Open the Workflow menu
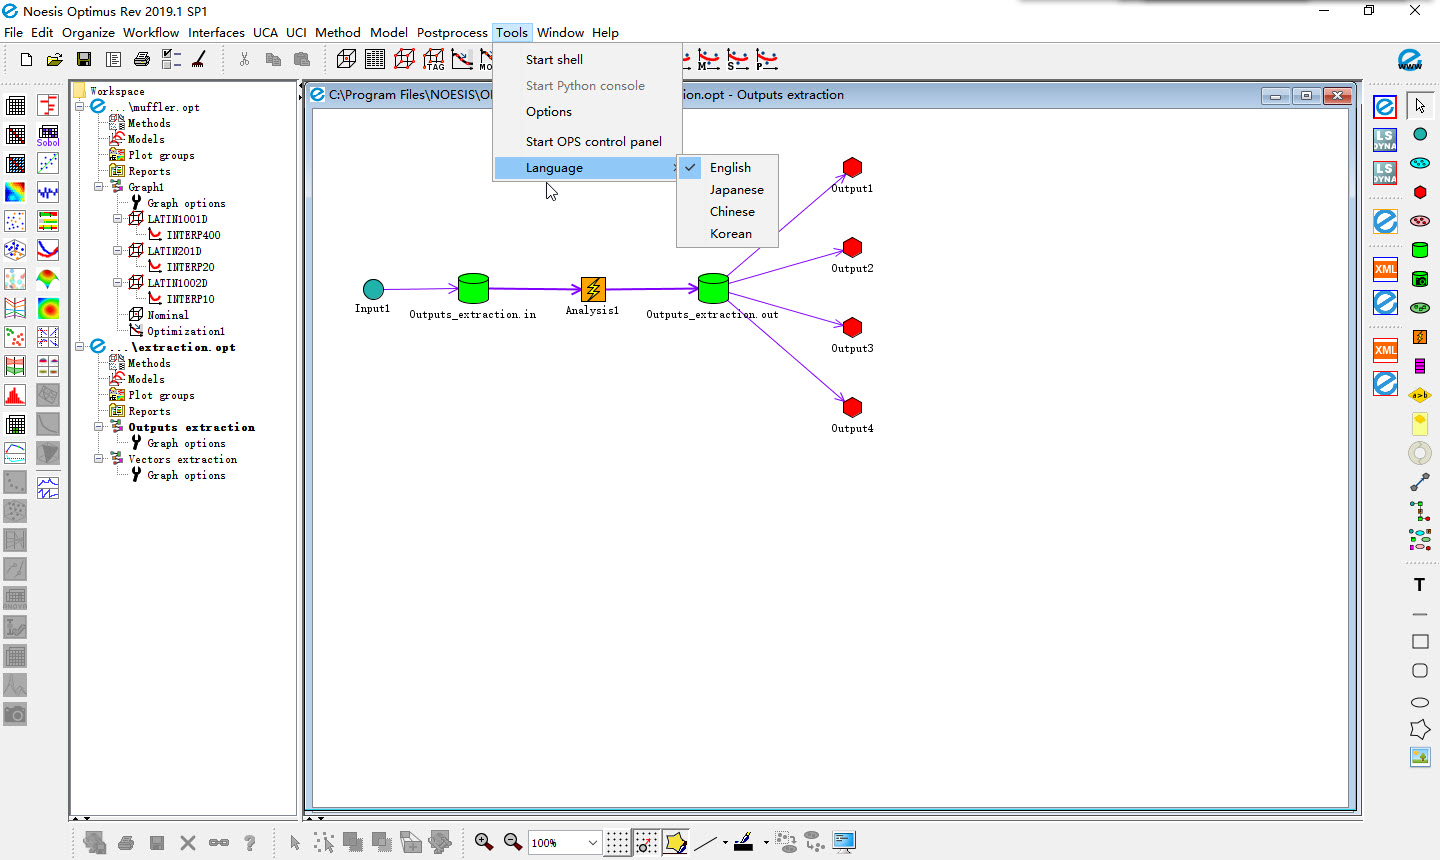The image size is (1440, 860). click(x=151, y=32)
